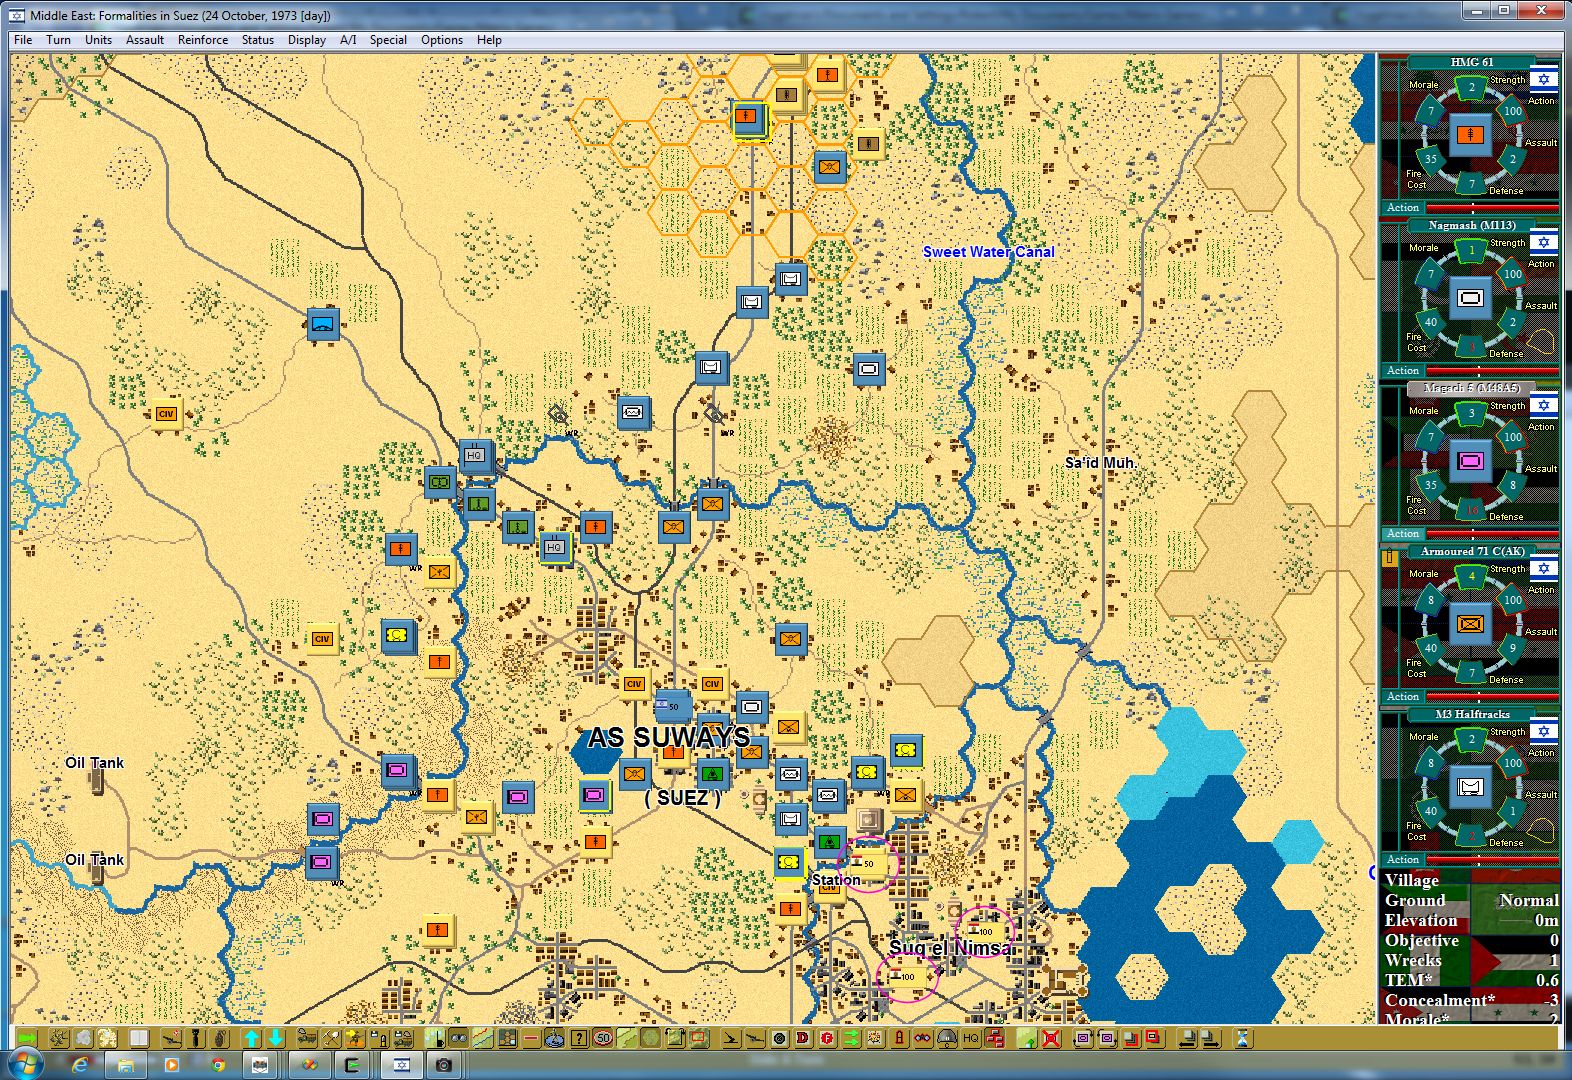Click the shovel dig-in toolbar icon
The height and width of the screenshot is (1080, 1572).
pyautogui.click(x=331, y=1038)
